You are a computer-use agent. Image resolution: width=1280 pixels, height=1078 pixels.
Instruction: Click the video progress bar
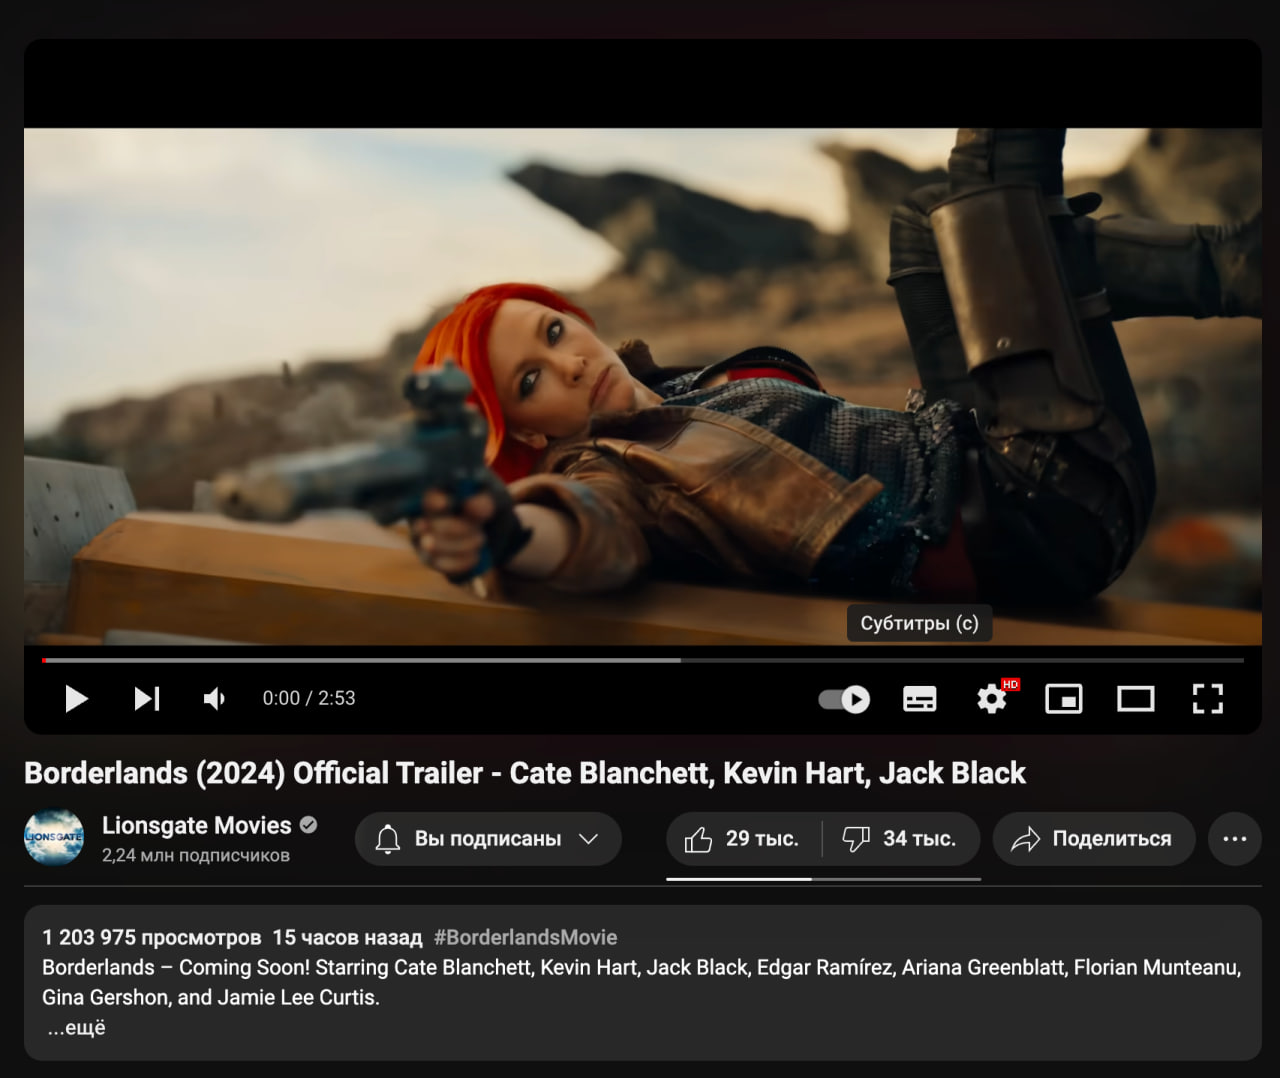(x=643, y=660)
